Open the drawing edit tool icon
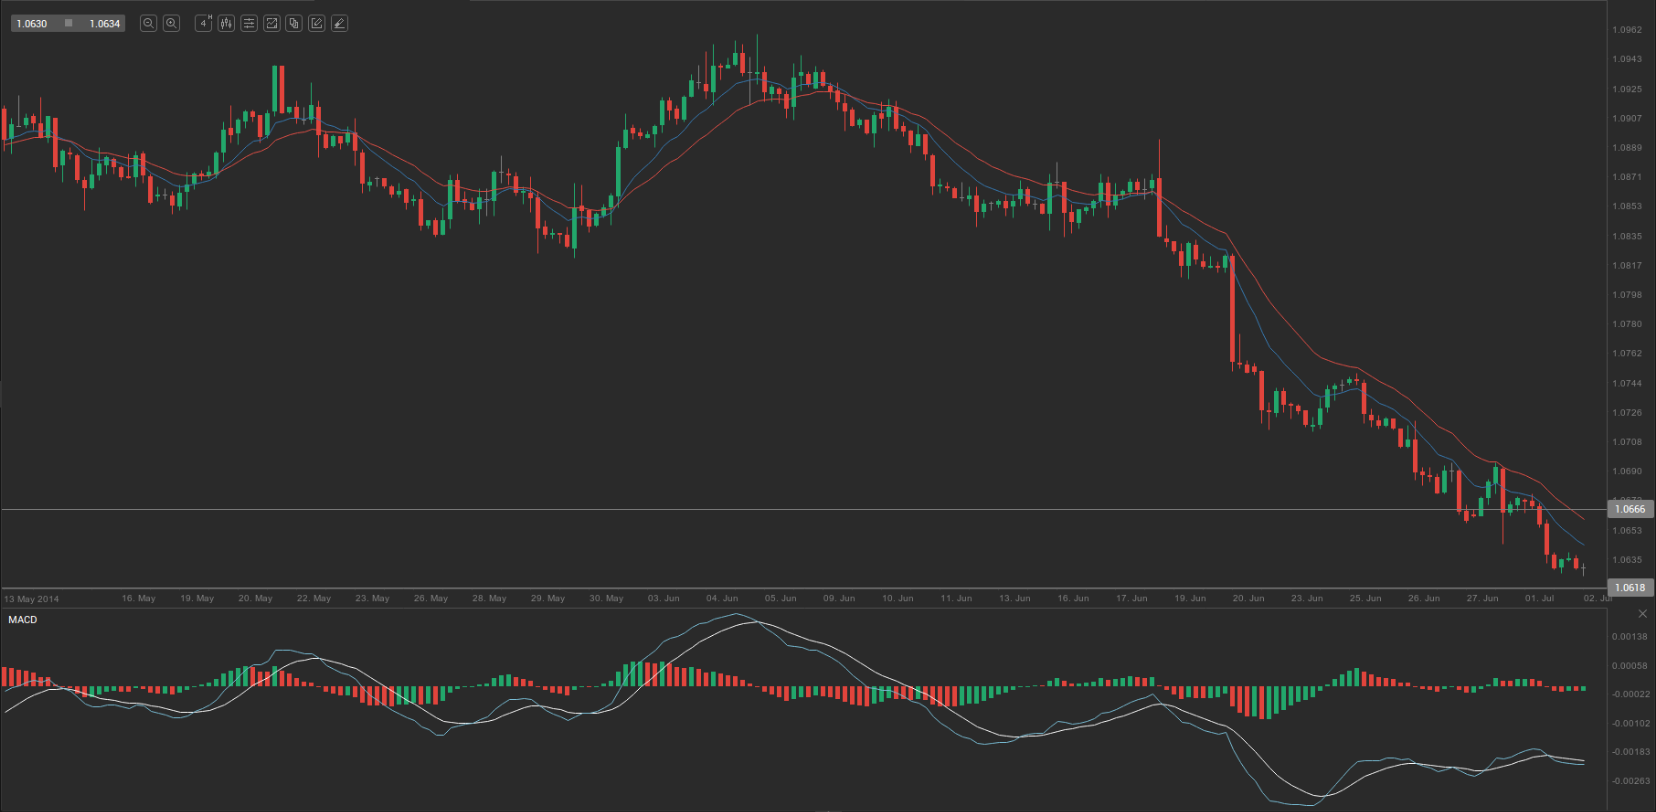 [317, 23]
